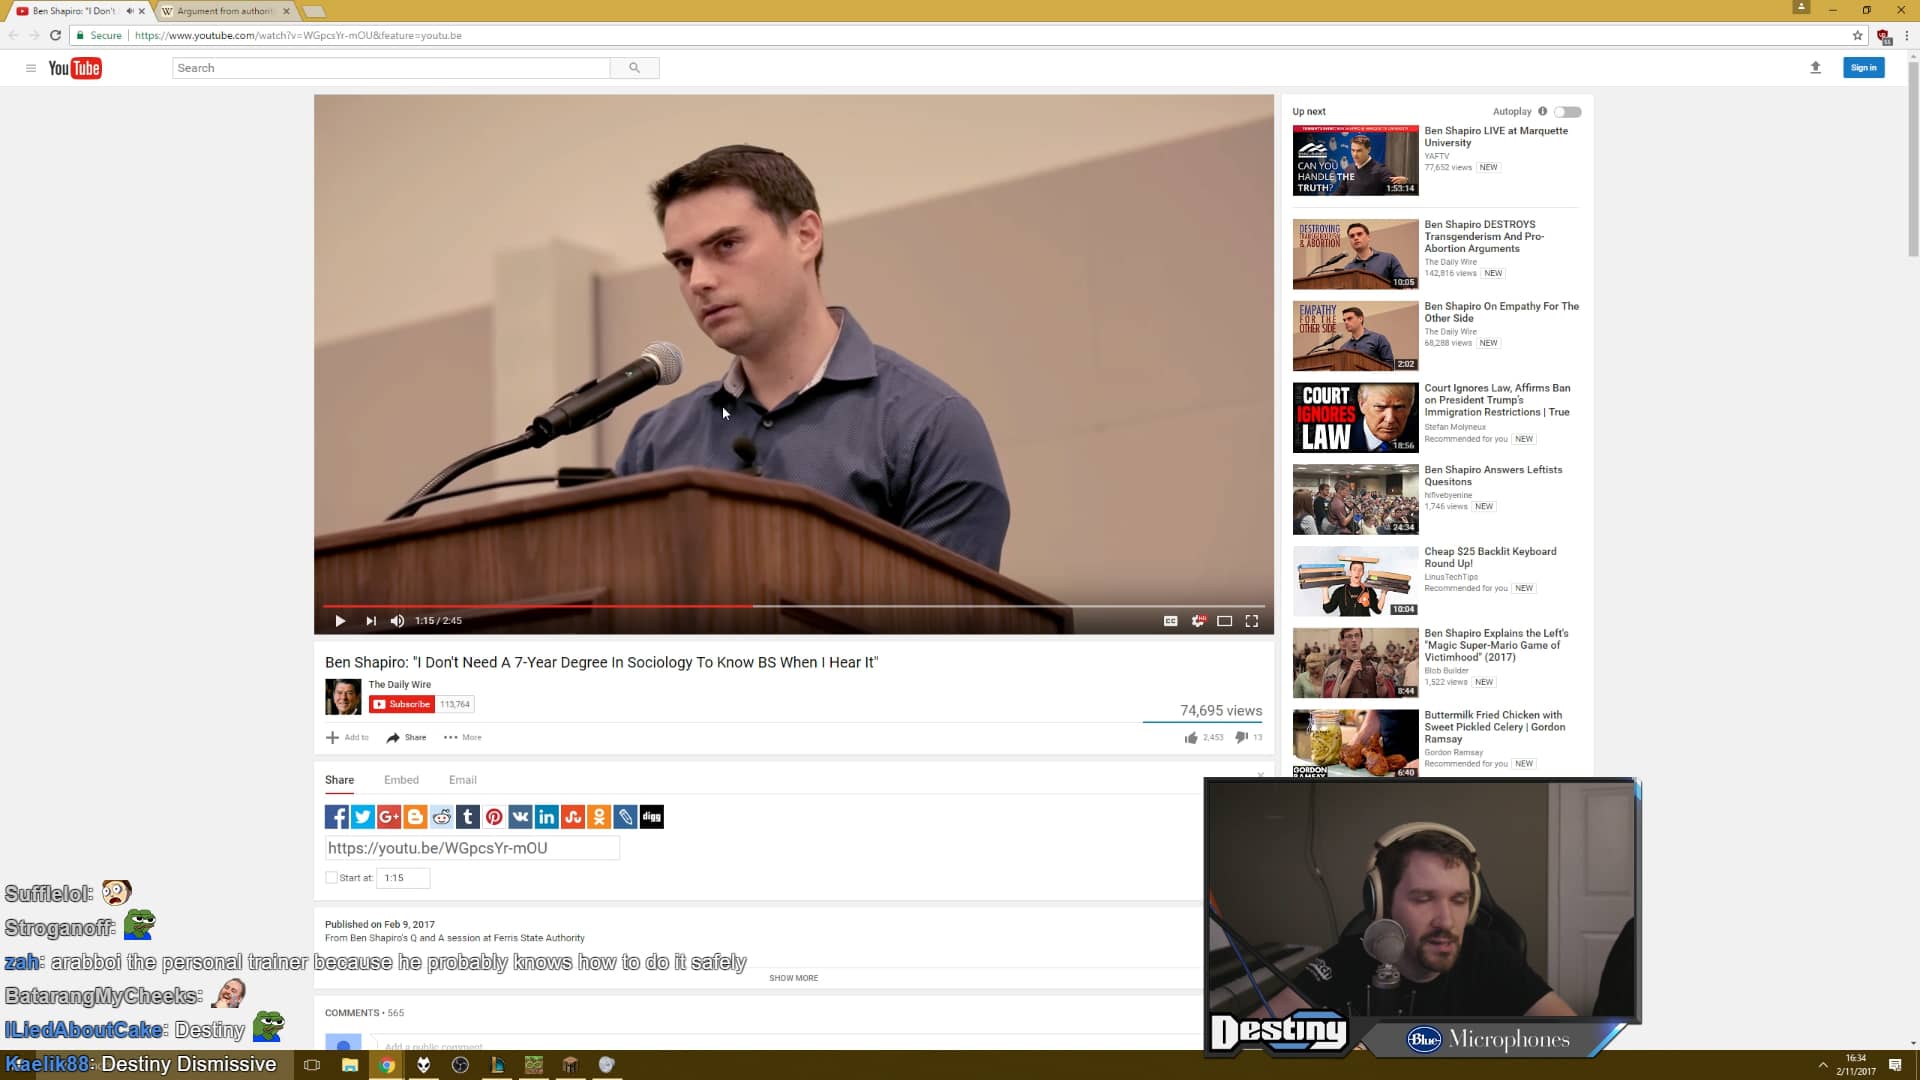Switch to the Embed tab
This screenshot has width=1920, height=1080.
click(x=401, y=780)
